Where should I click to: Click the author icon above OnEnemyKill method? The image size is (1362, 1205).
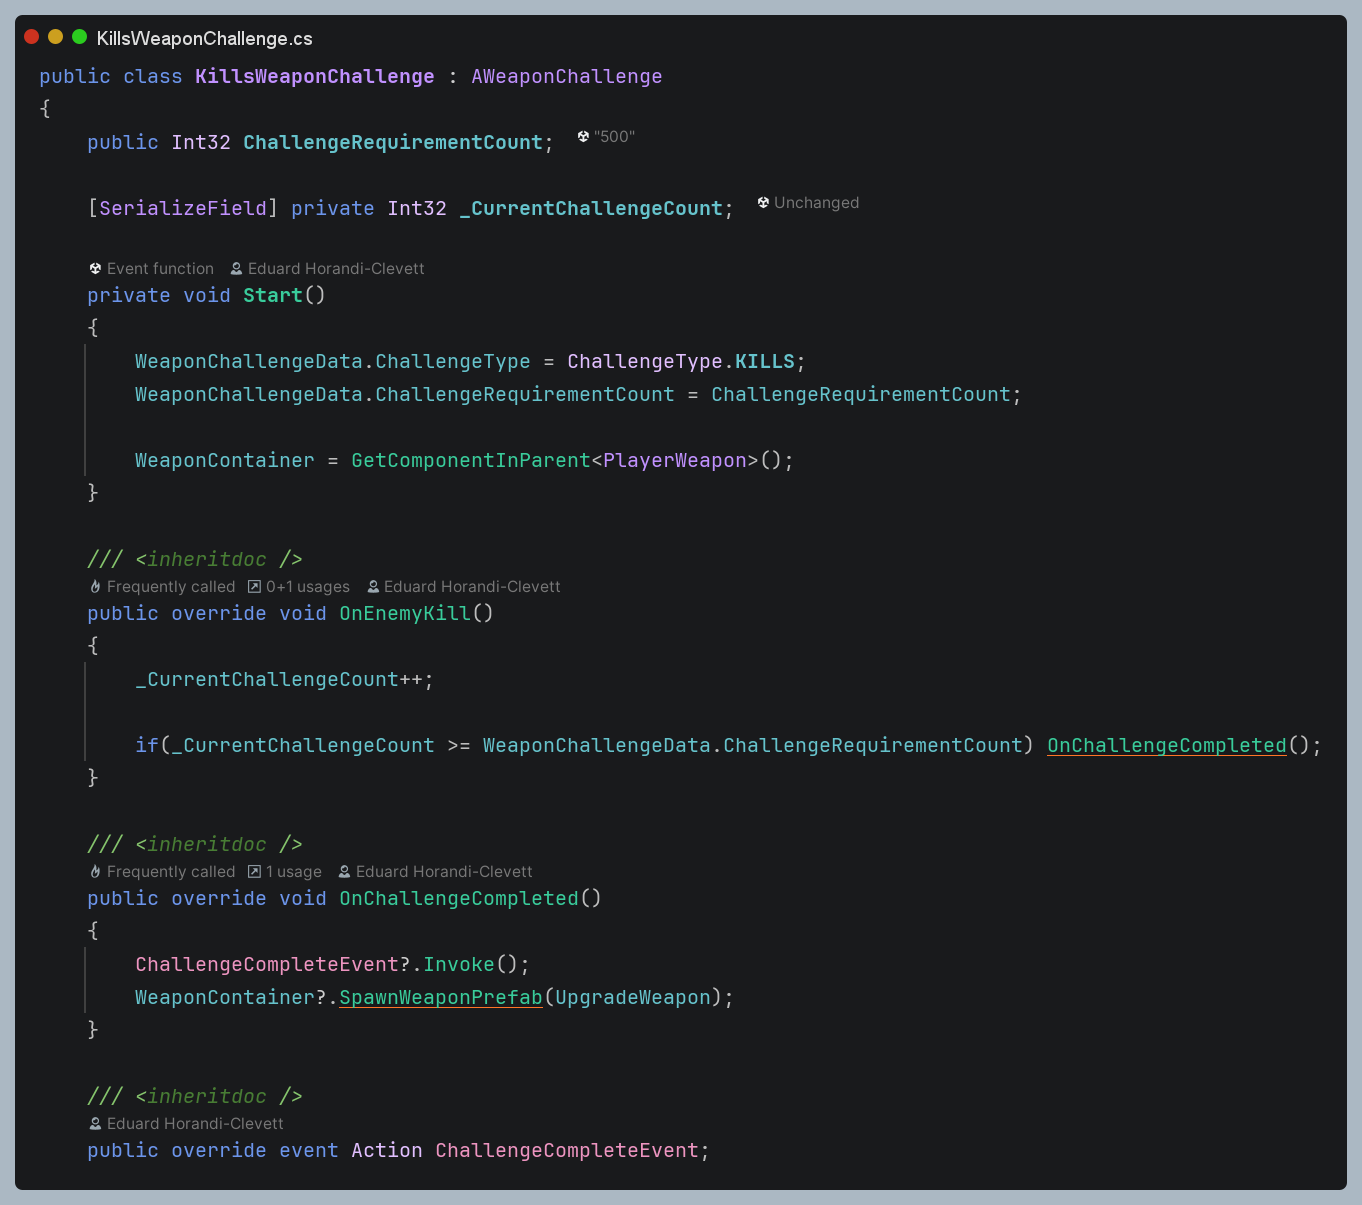coord(373,587)
